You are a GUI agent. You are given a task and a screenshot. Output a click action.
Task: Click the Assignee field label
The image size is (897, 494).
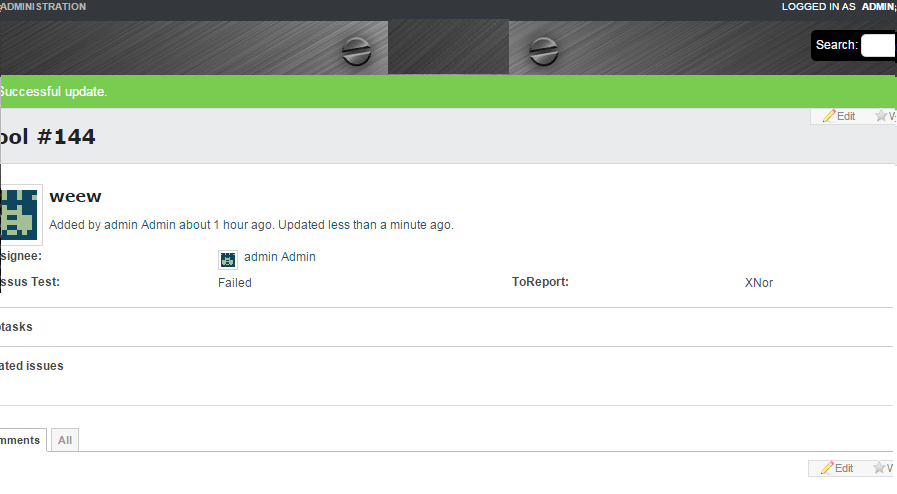(x=21, y=256)
